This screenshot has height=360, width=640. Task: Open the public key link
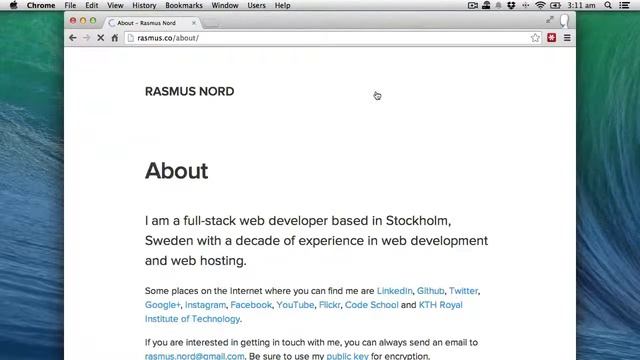pos(347,356)
